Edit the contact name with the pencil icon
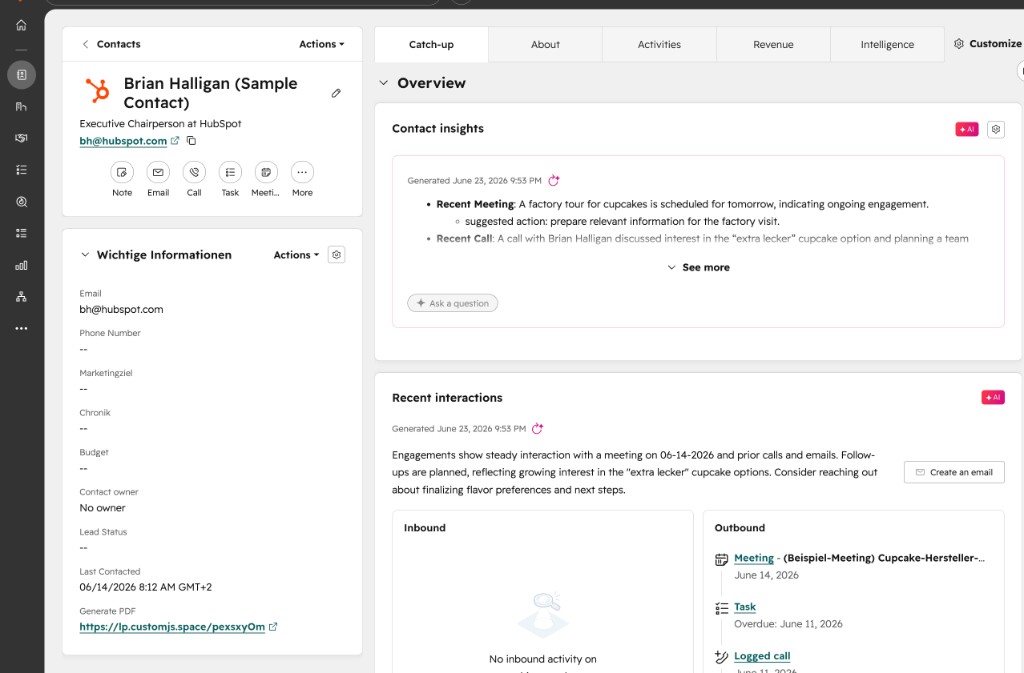Image resolution: width=1024 pixels, height=673 pixels. (336, 93)
